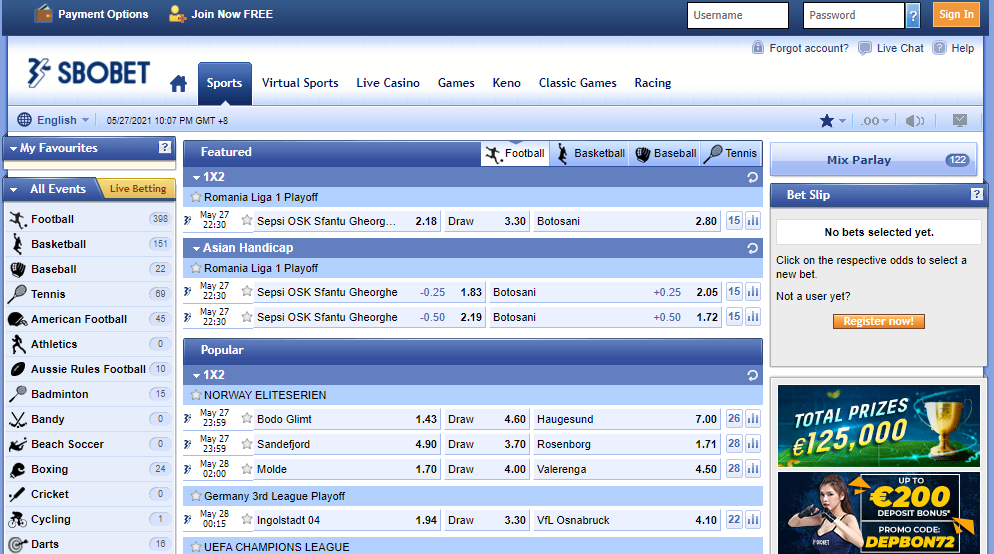Open My Favourites help icon
The width and height of the screenshot is (994, 554).
click(165, 147)
